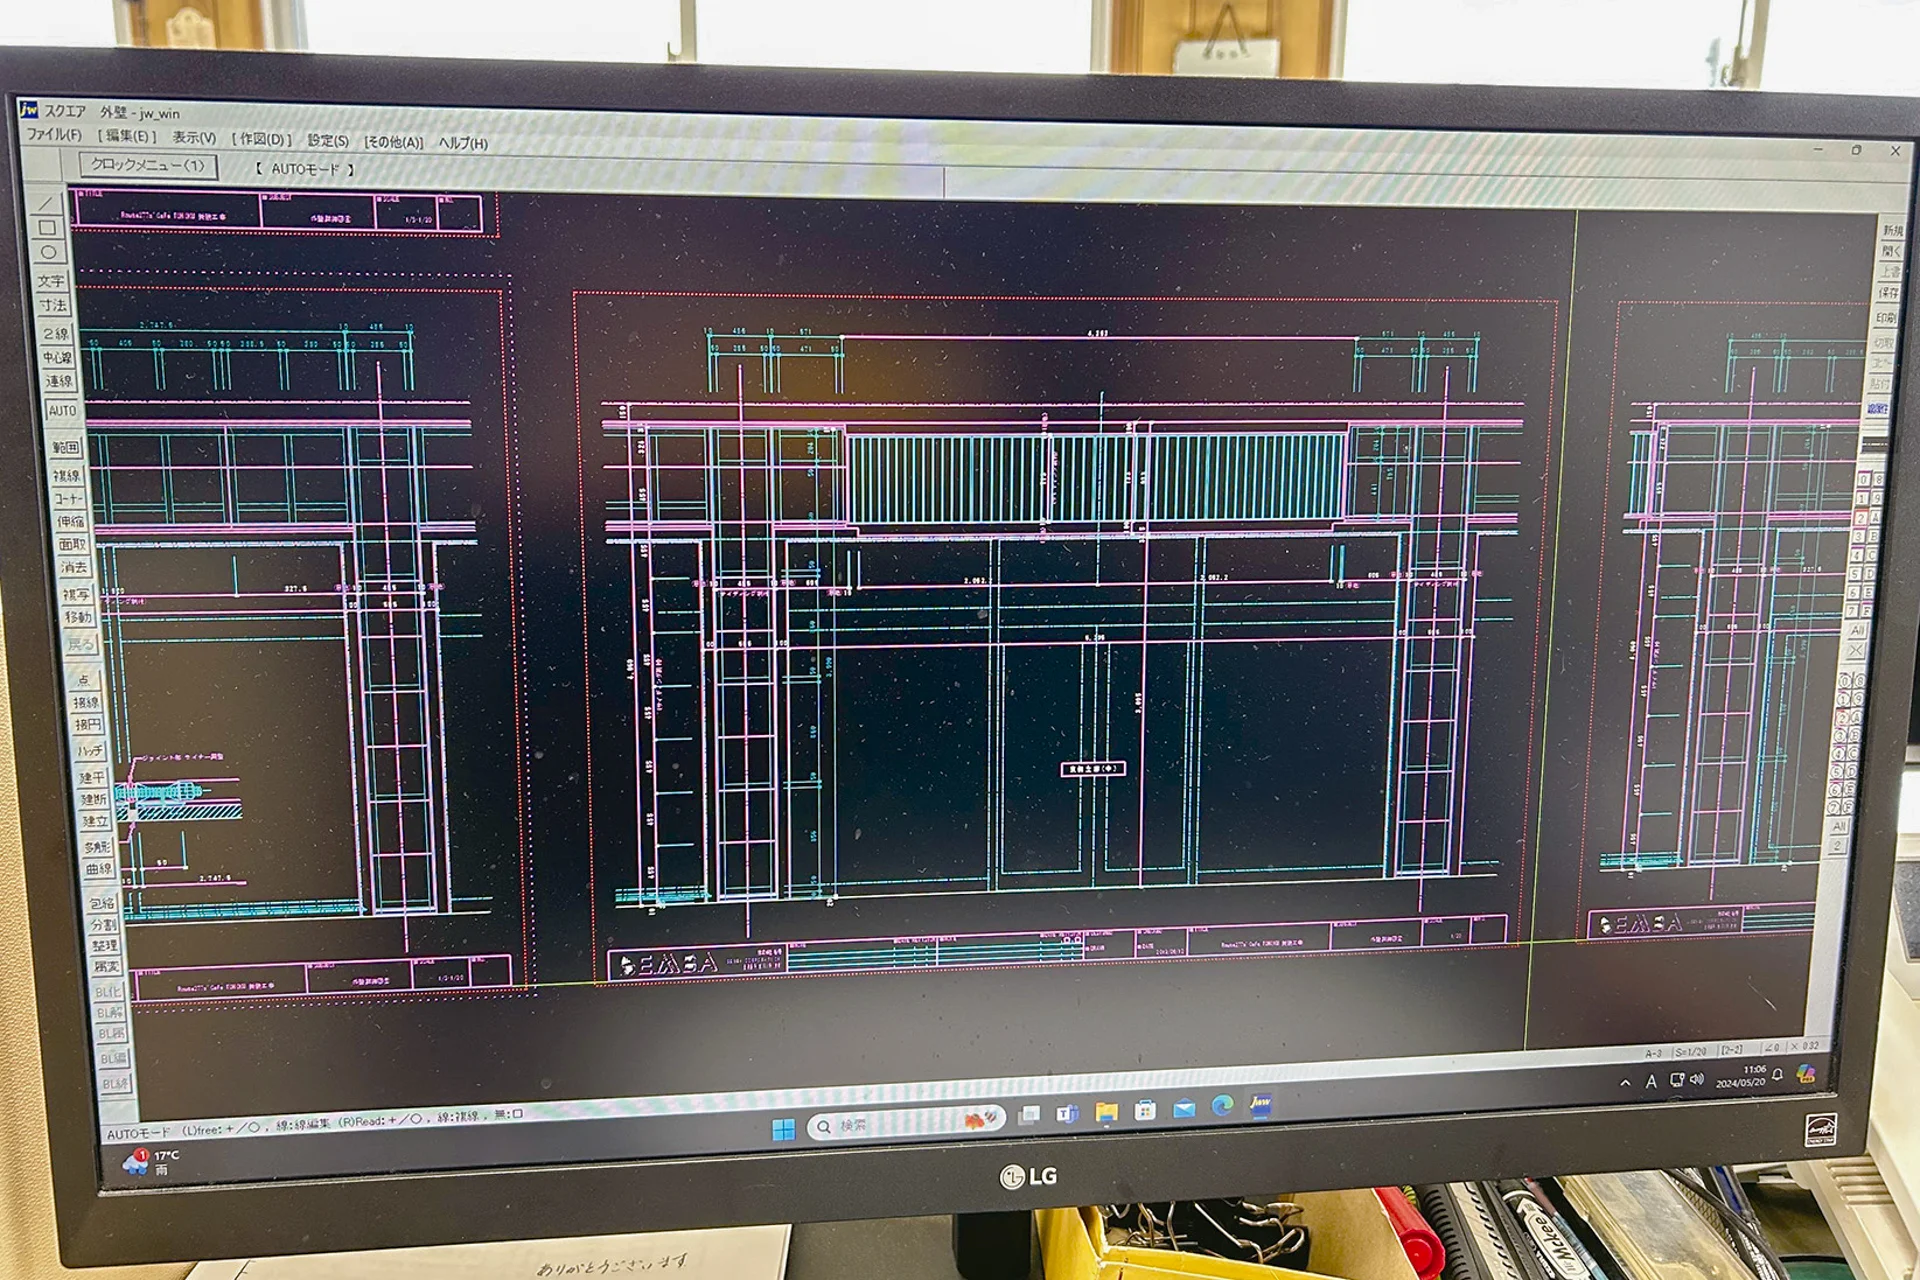
Task: Pick the 複線 offset line tool
Action: 66,475
